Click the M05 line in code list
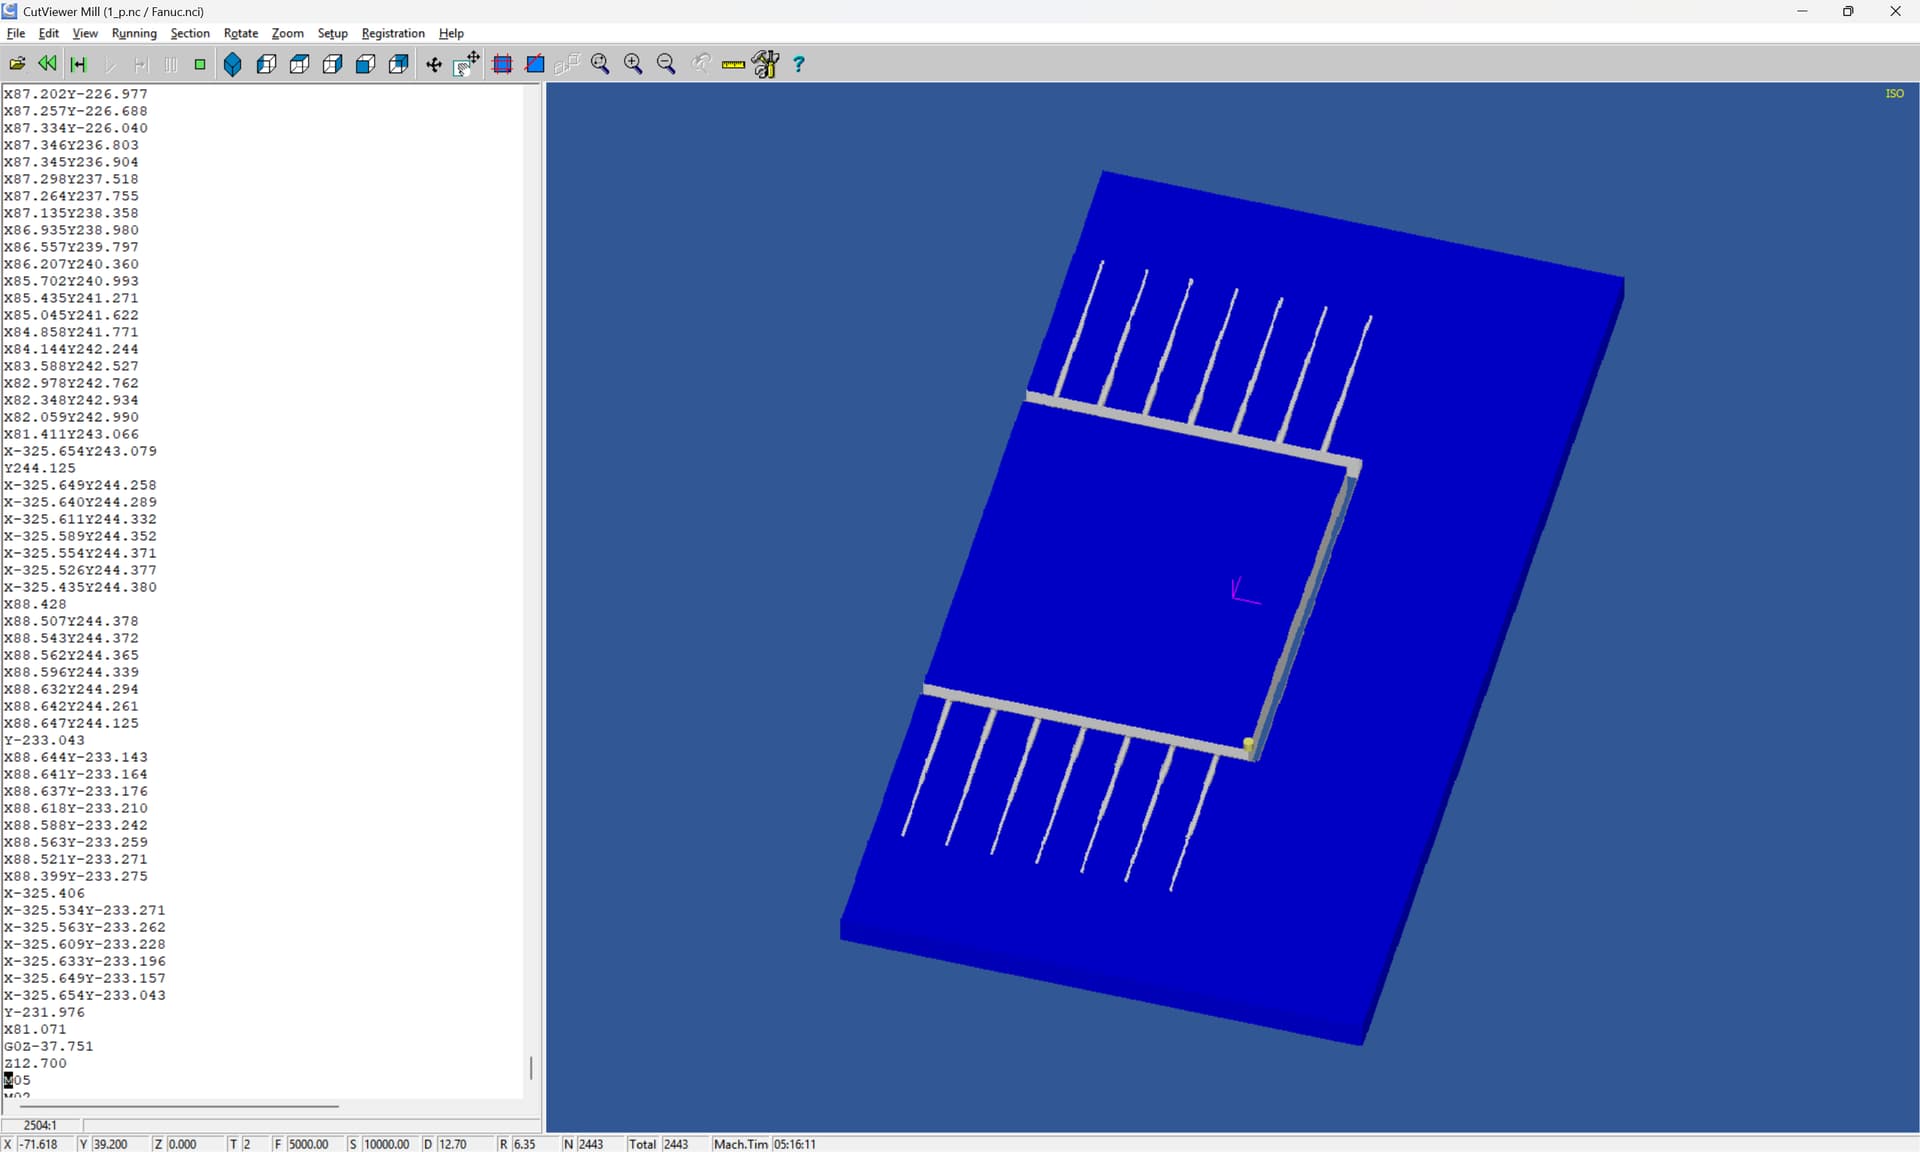Viewport: 1920px width, 1152px height. pyautogui.click(x=17, y=1080)
